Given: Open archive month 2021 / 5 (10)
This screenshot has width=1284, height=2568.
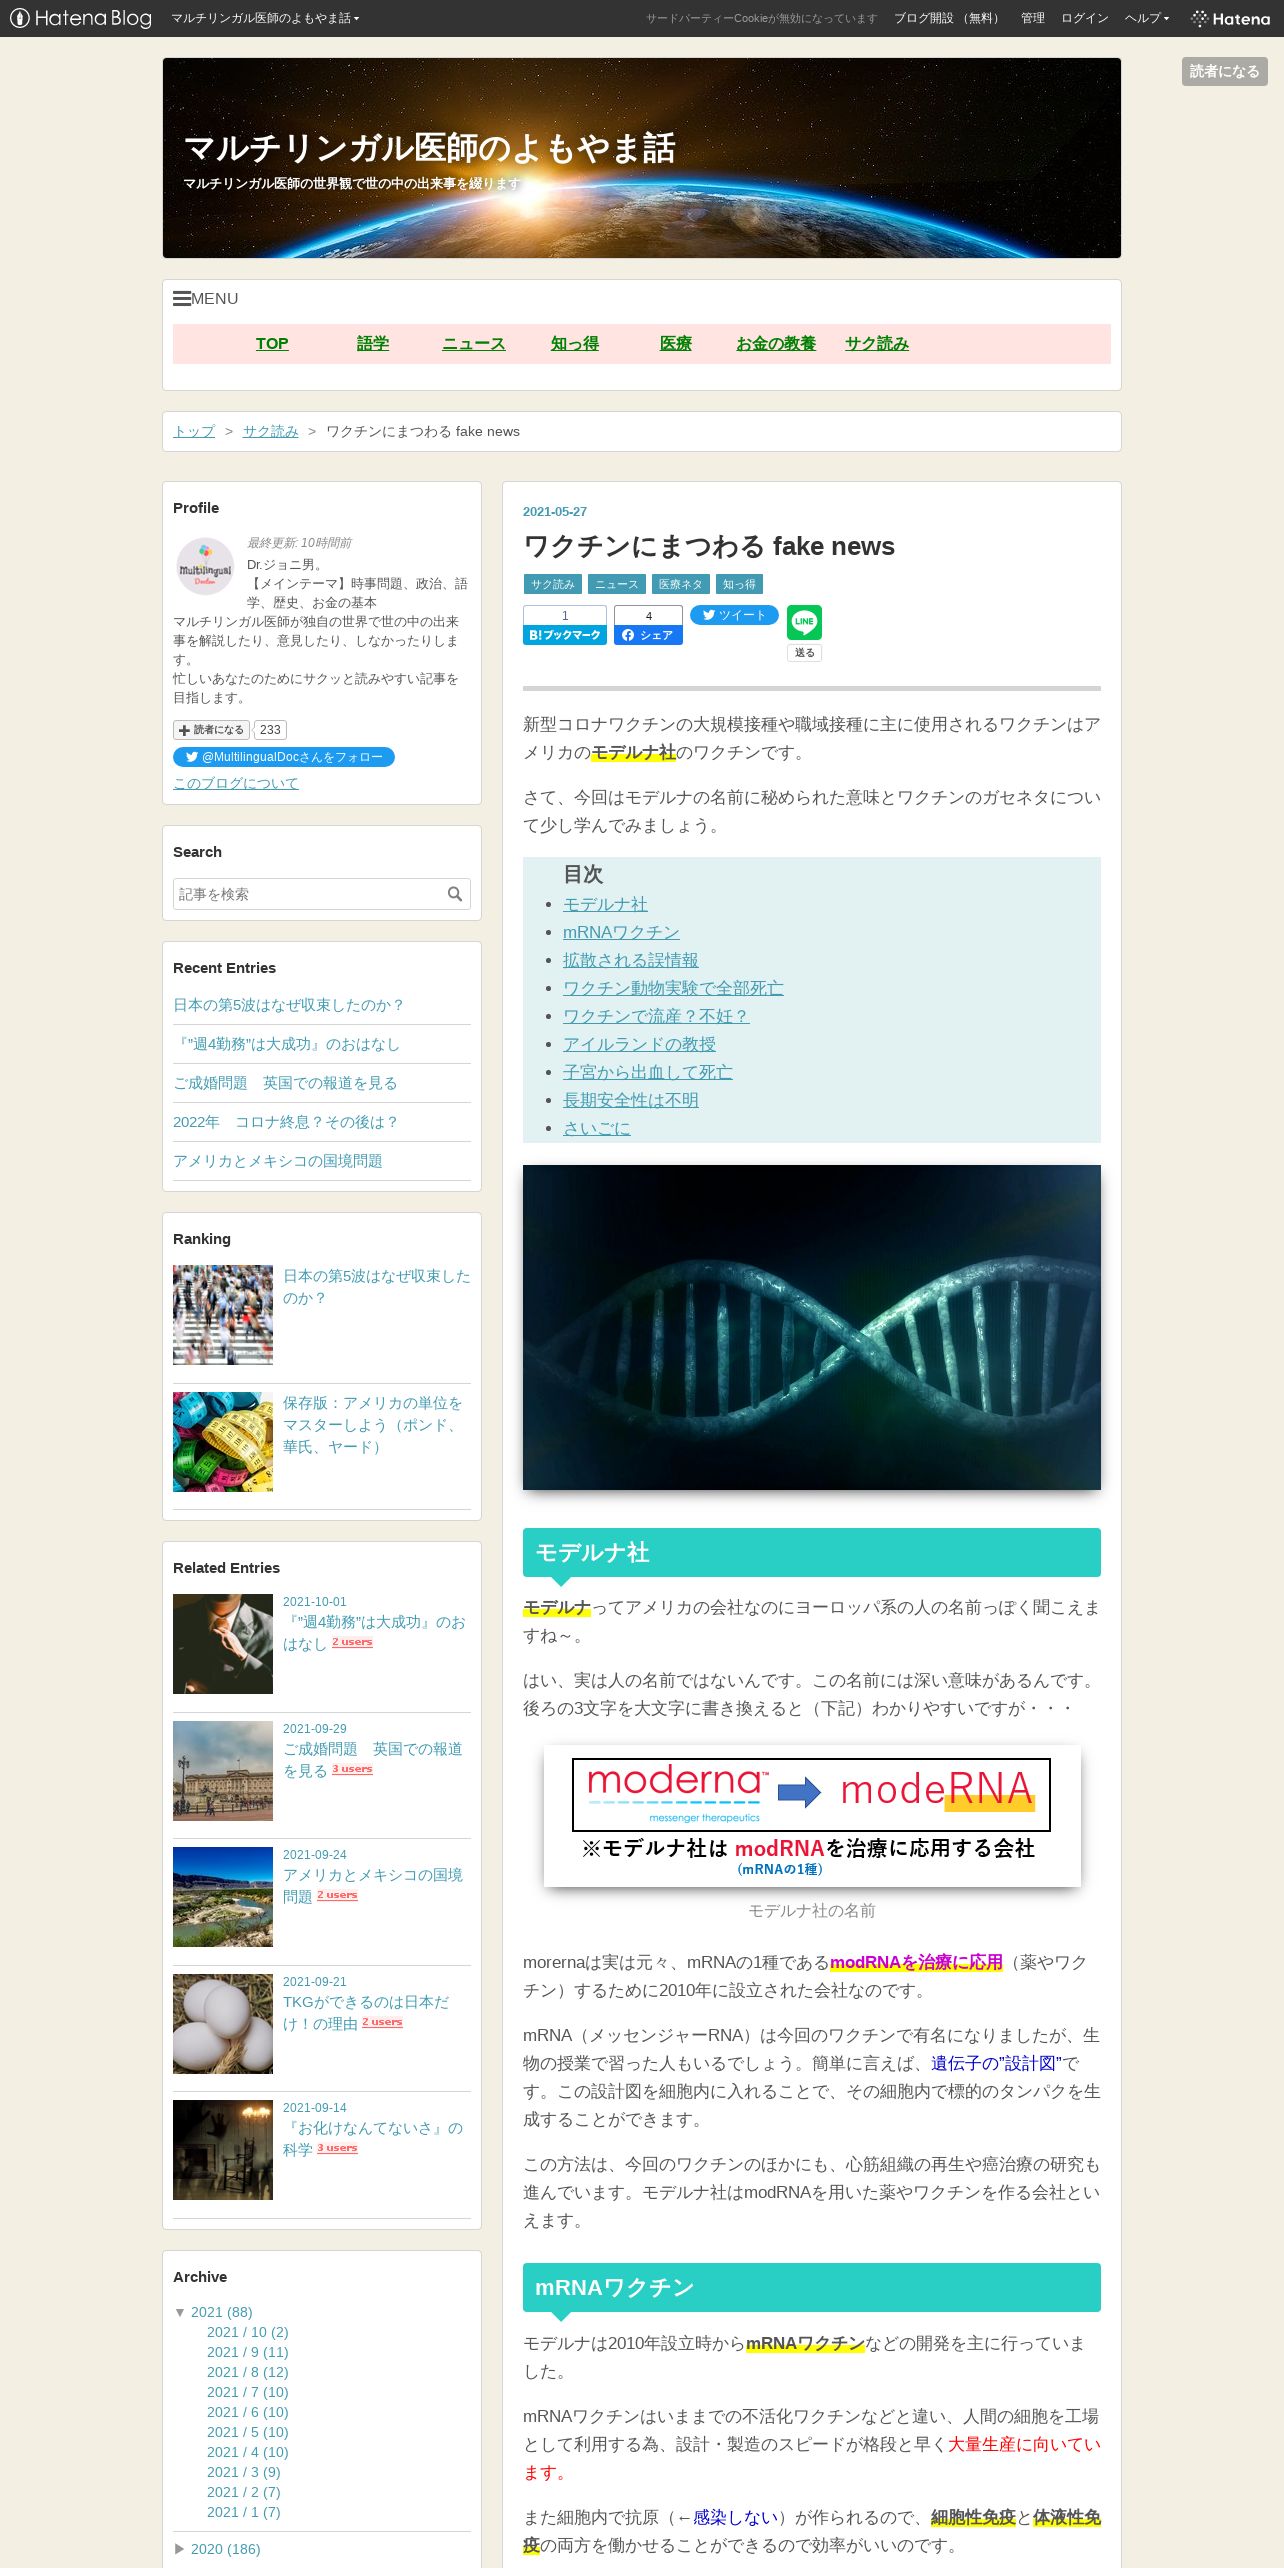Looking at the screenshot, I should (x=248, y=2432).
